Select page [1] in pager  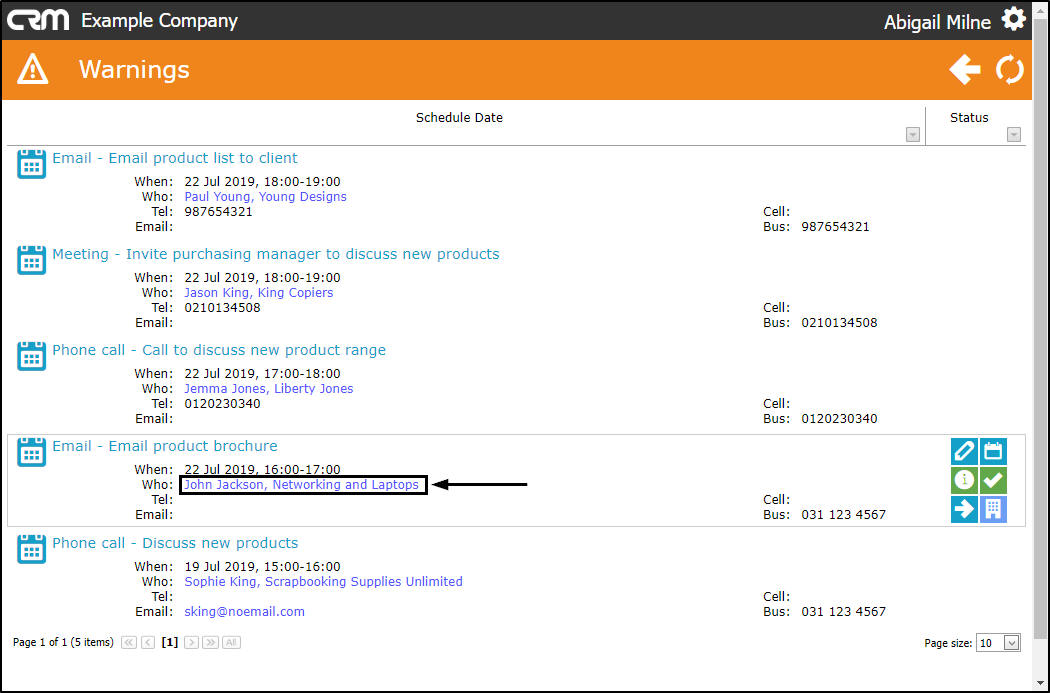coord(170,642)
